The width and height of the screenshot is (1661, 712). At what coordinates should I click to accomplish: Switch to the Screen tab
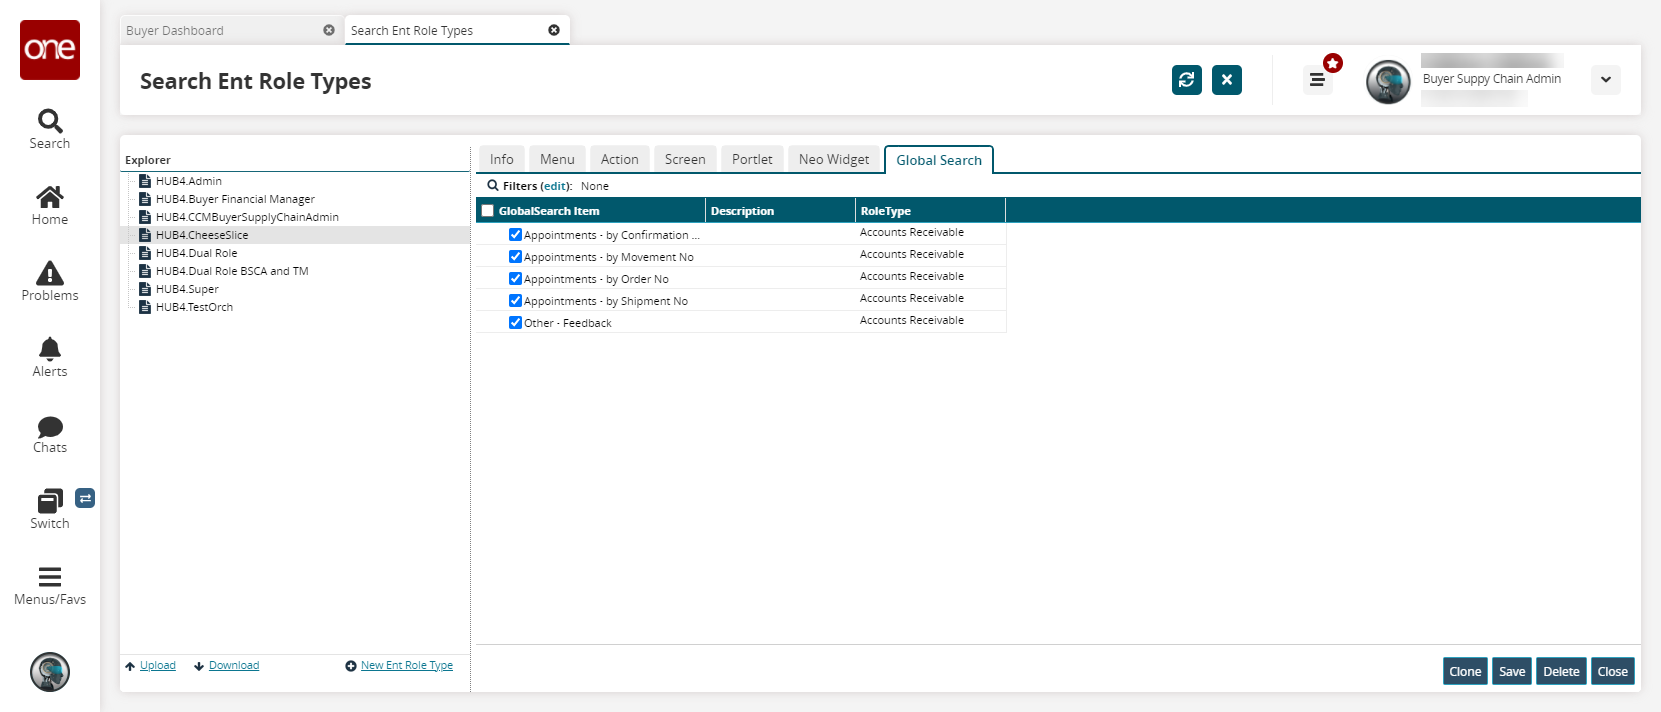[x=684, y=159]
